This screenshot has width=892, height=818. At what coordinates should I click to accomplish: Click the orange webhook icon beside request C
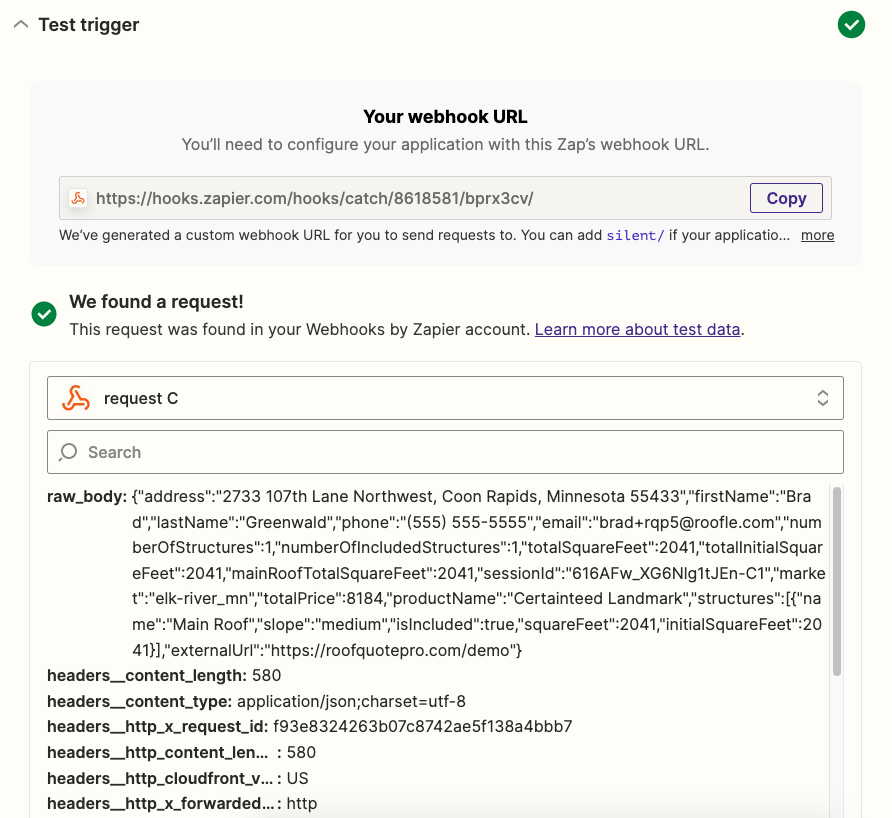pos(76,398)
